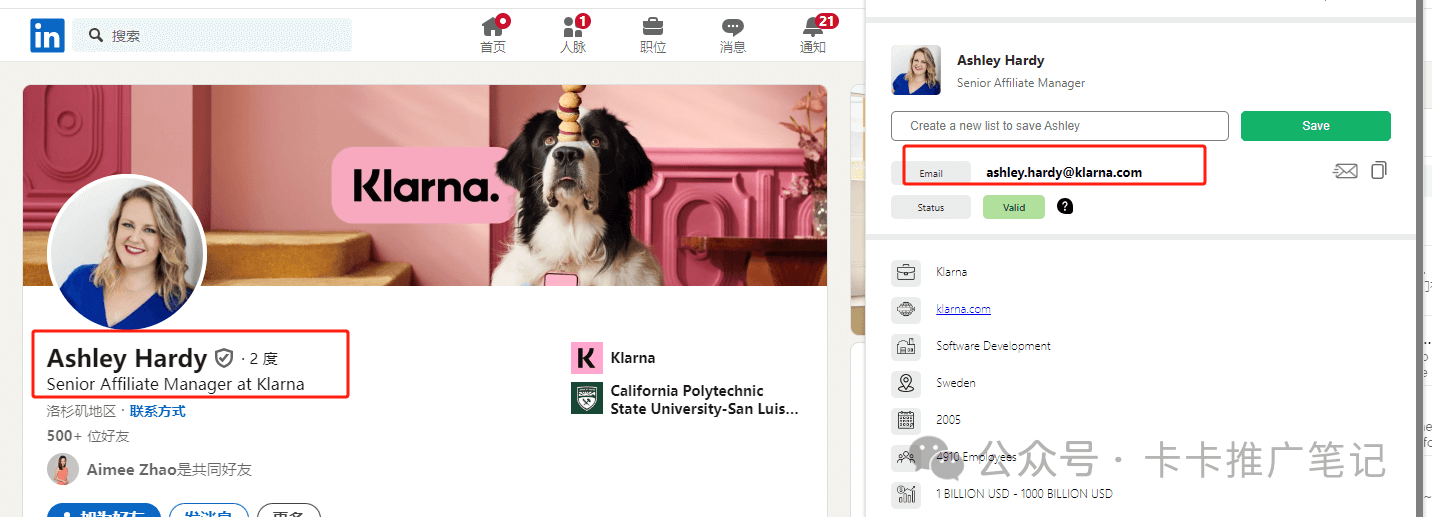Image resolution: width=1432 pixels, height=517 pixels.
Task: Click the location pin icon
Action: (x=907, y=383)
